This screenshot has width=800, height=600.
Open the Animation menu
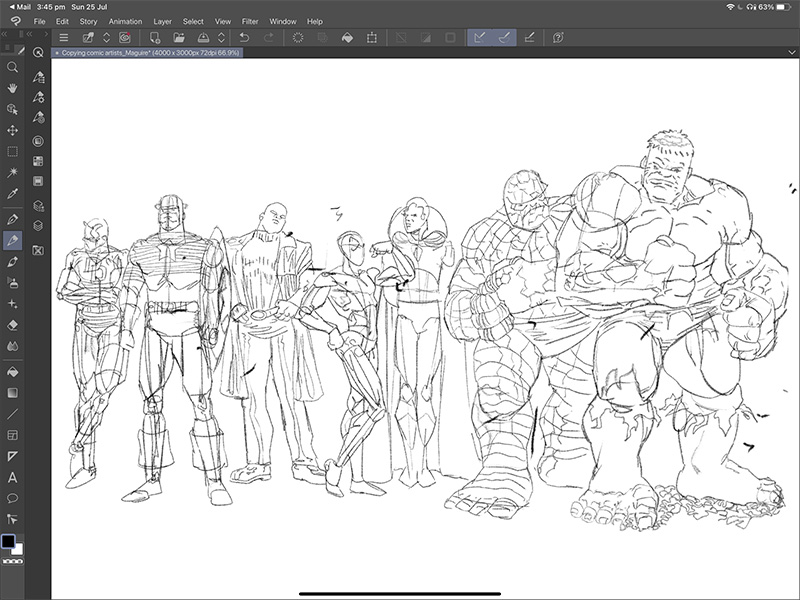tap(126, 21)
